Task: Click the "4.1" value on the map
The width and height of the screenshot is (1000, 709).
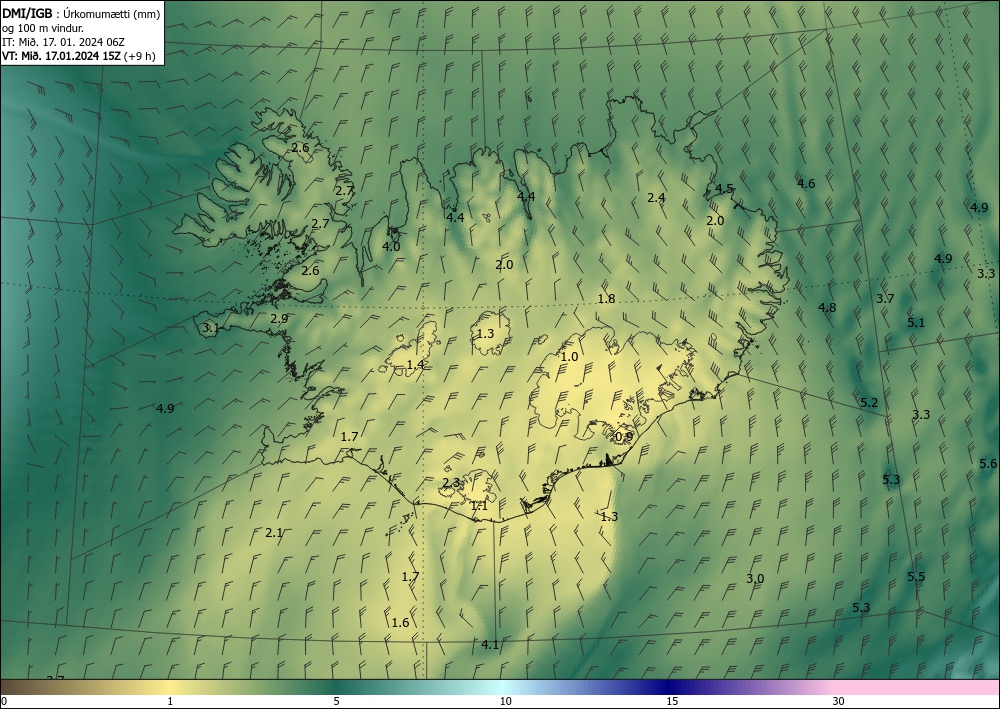Action: (490, 645)
